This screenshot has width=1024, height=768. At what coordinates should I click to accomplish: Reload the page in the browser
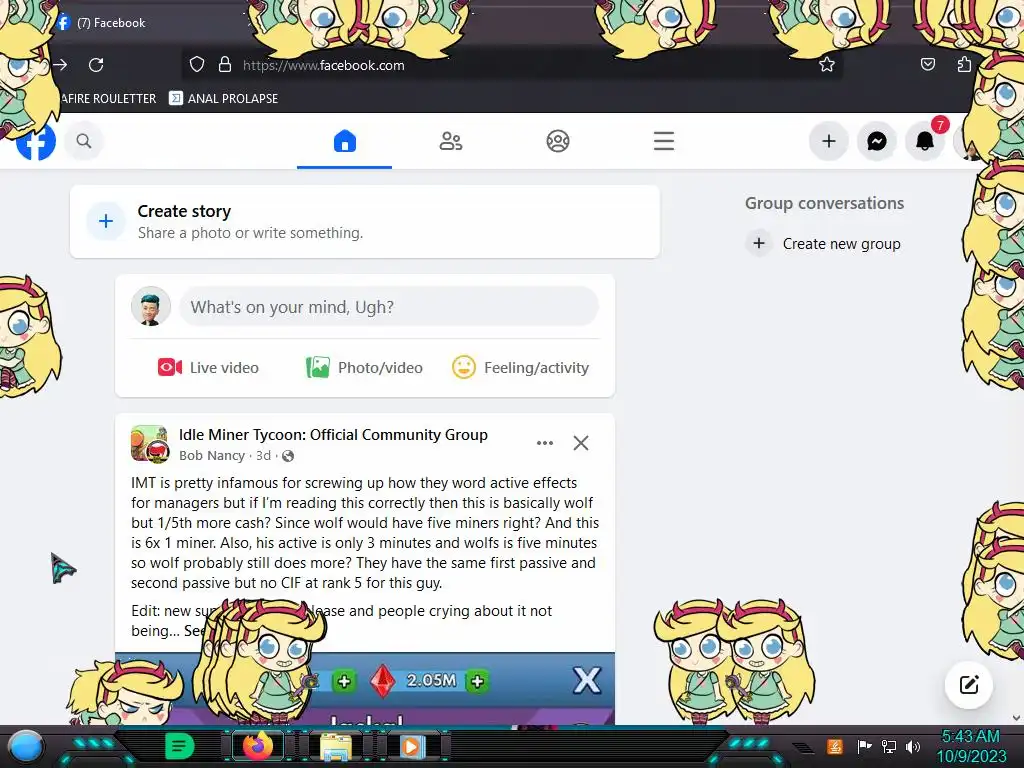pyautogui.click(x=96, y=65)
